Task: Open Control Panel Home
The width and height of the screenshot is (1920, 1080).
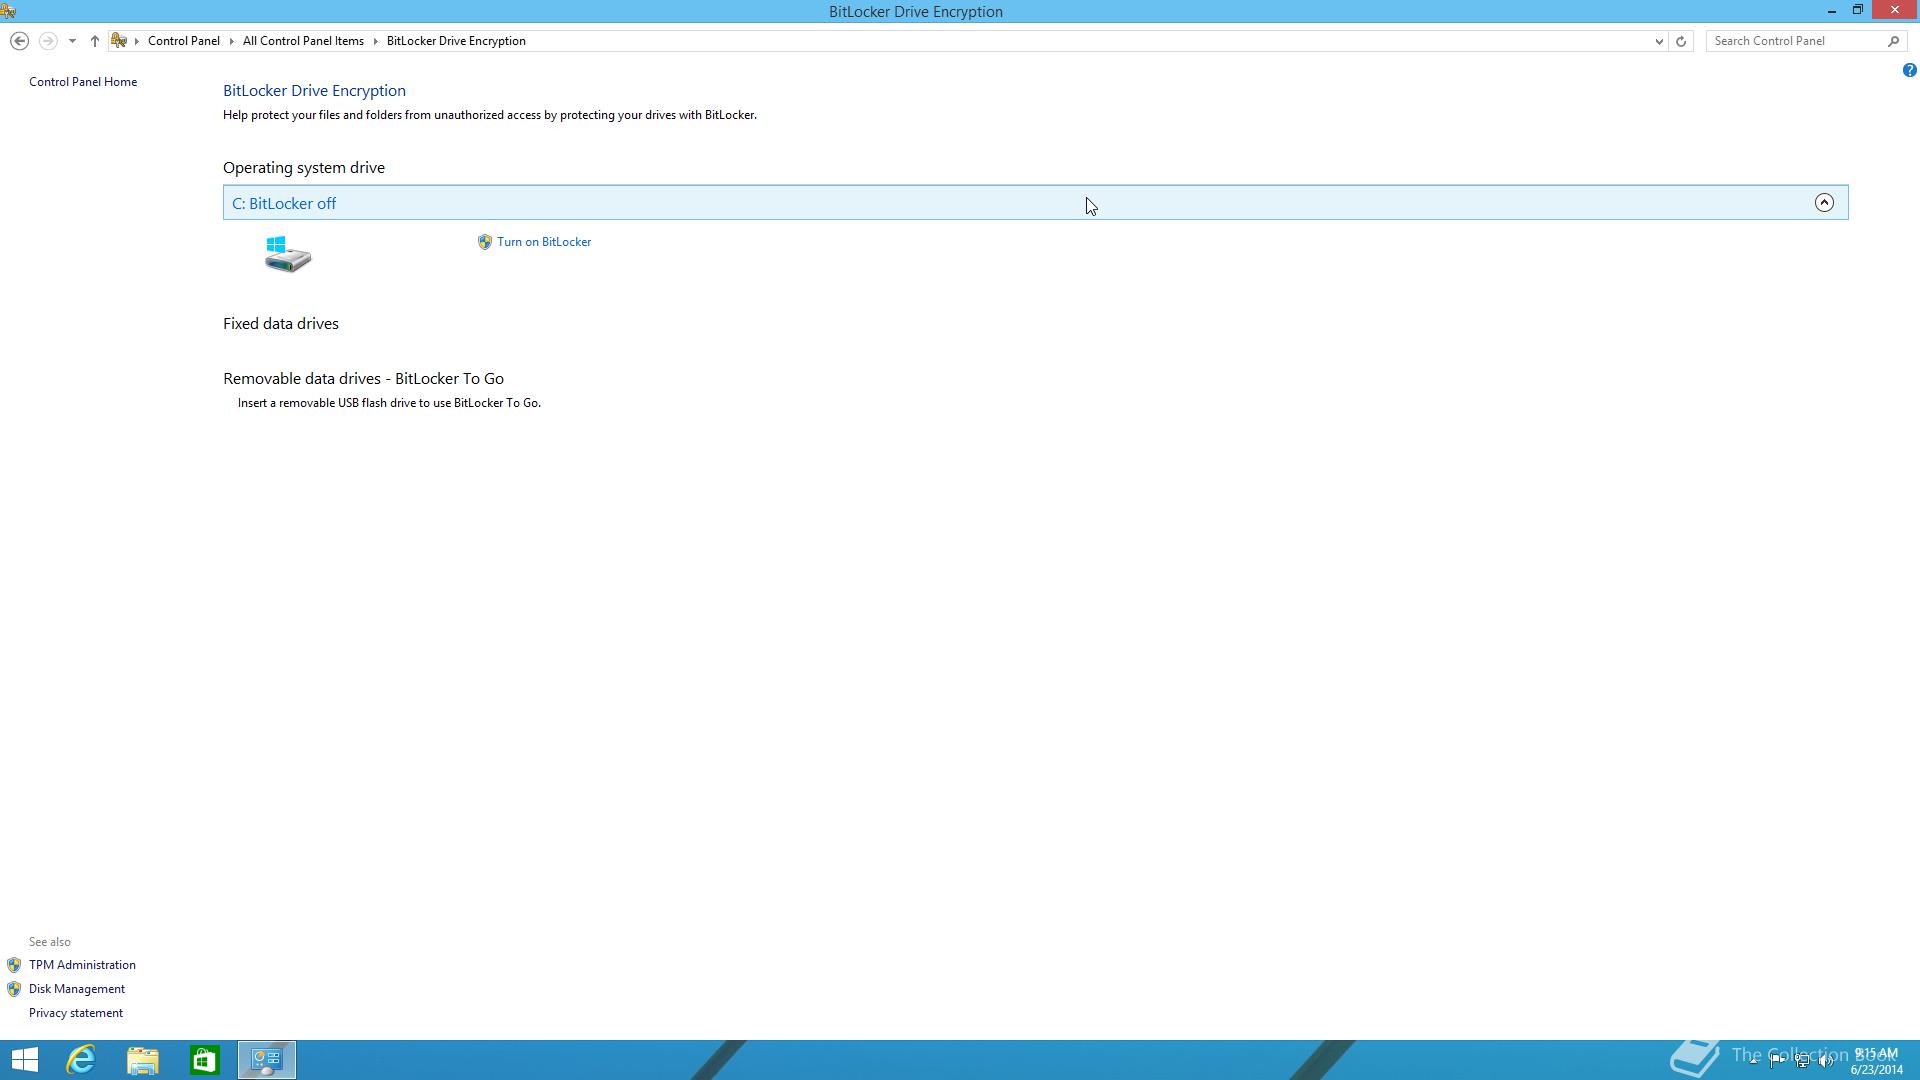Action: point(83,82)
